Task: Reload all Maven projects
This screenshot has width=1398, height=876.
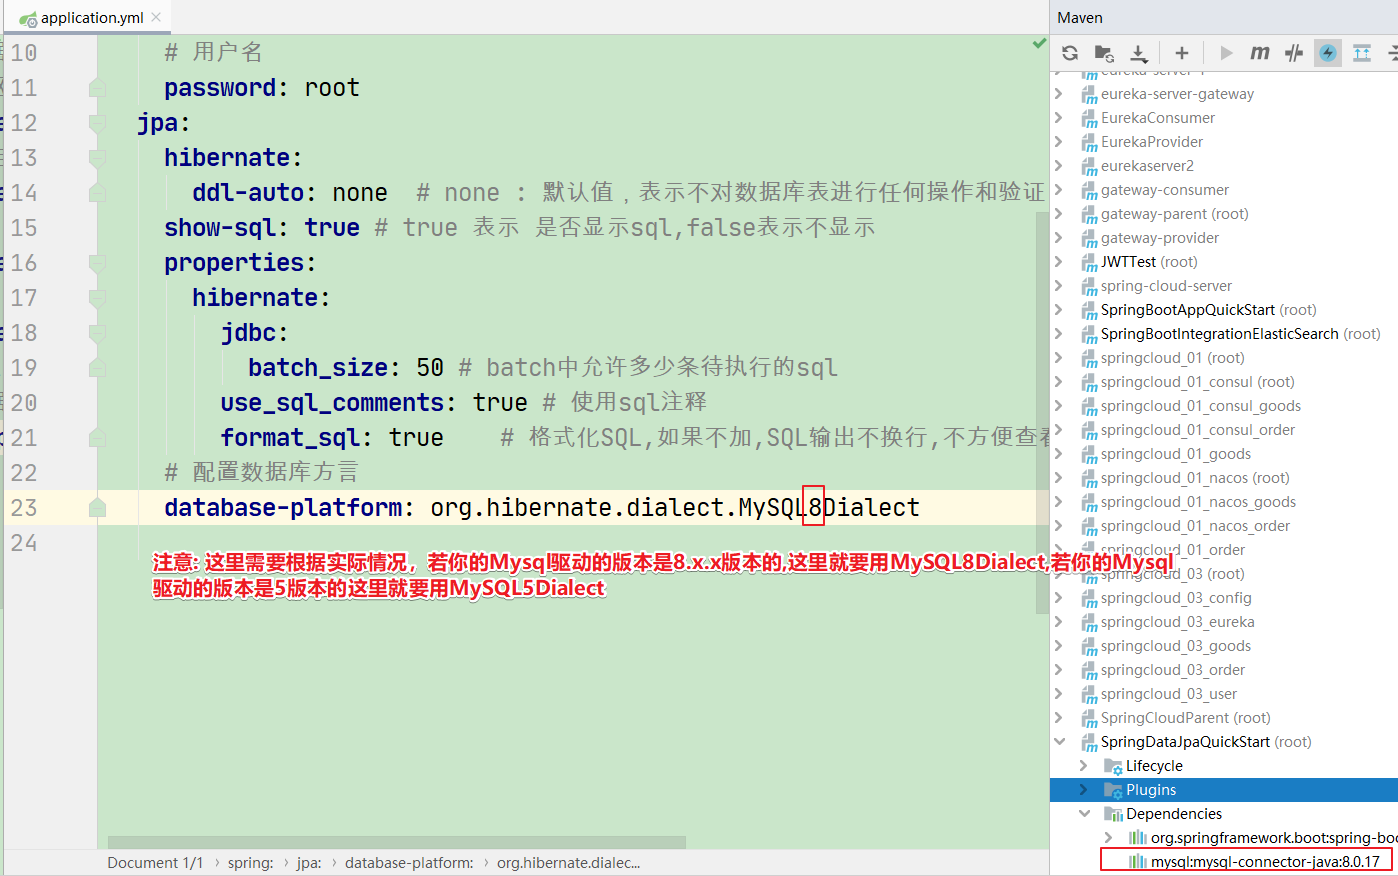Action: click(x=1069, y=53)
